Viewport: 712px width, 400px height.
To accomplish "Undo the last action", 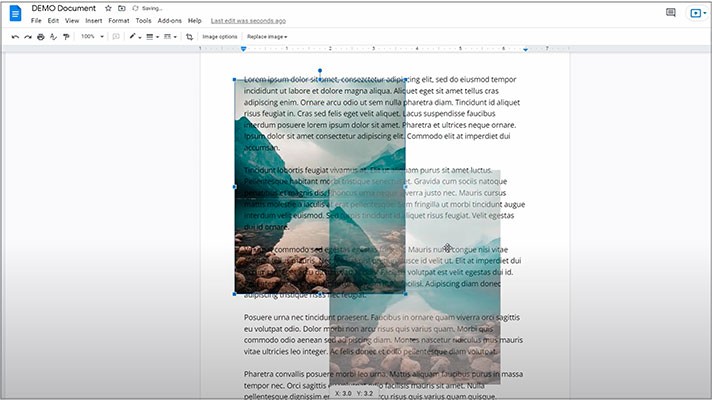I will coord(15,37).
